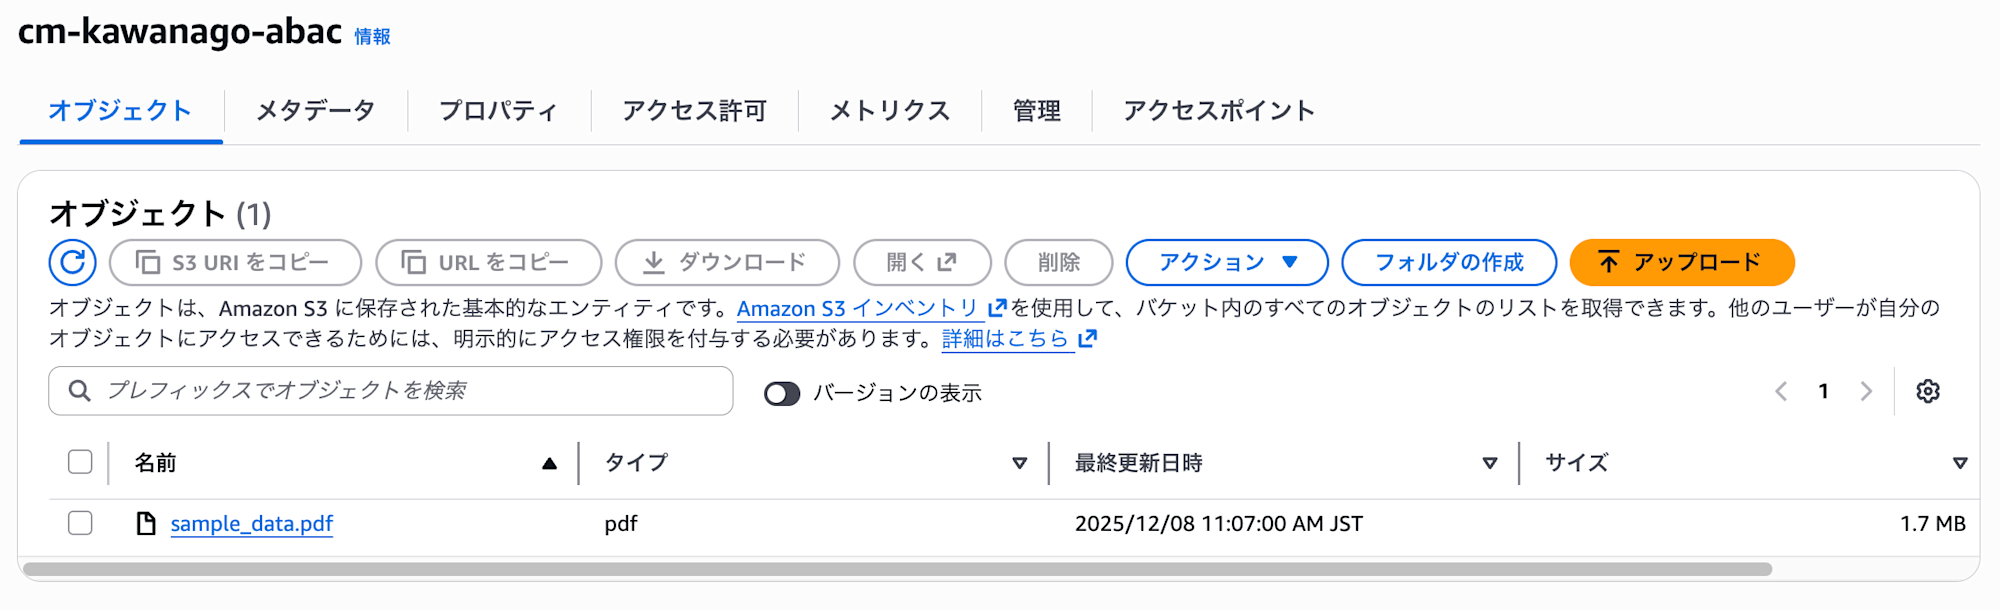Sort by タイプ column arrow
Image resolution: width=2000 pixels, height=610 pixels.
(x=1019, y=463)
